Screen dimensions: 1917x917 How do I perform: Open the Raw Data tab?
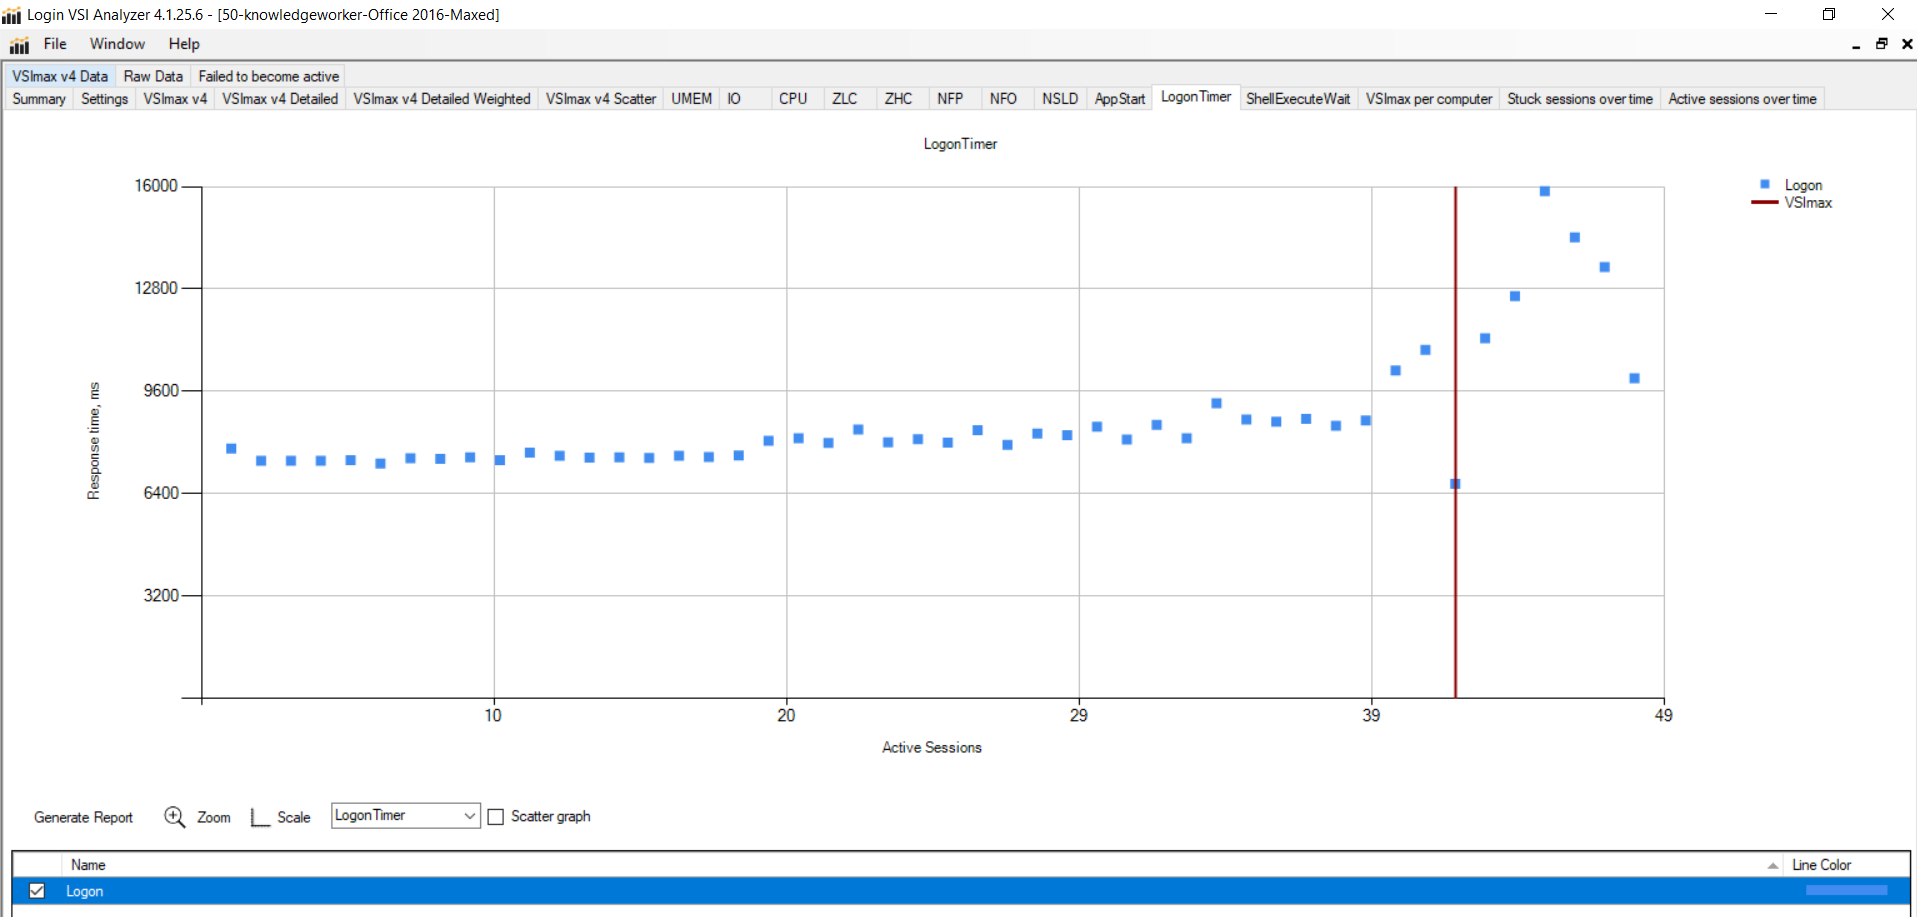point(153,76)
